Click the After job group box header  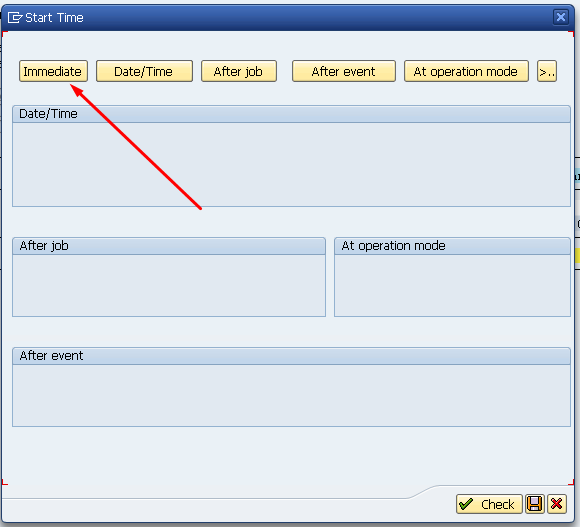click(x=169, y=246)
